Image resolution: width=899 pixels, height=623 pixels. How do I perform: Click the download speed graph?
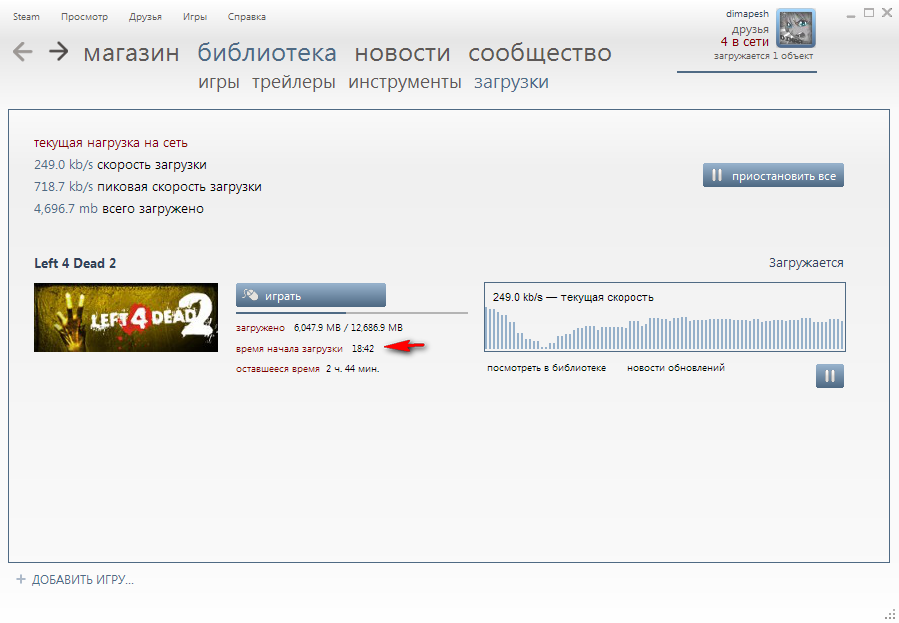click(665, 316)
